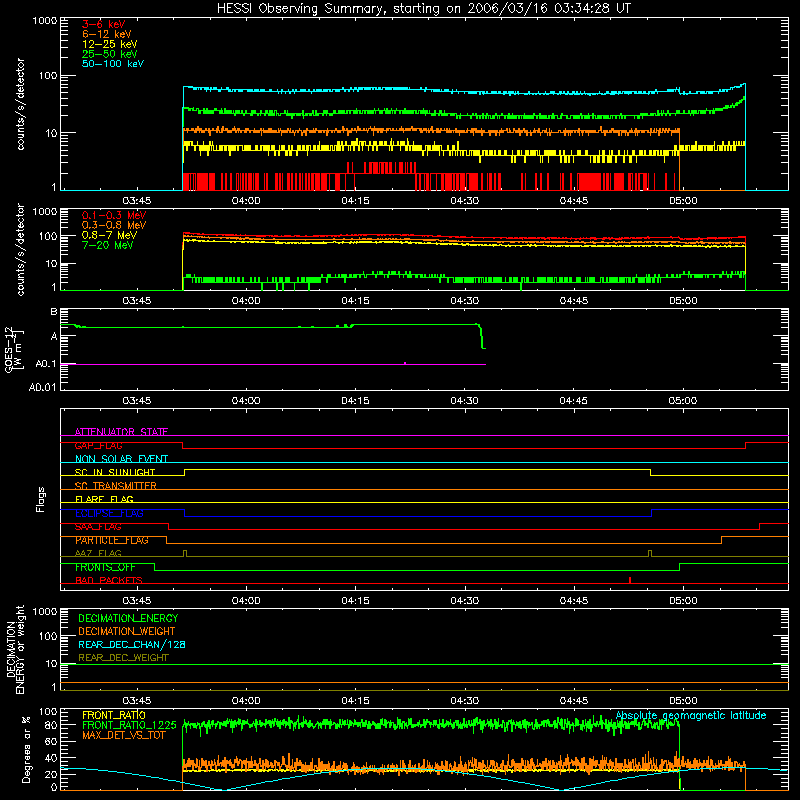Click the 80 tick on the Degrees or % axis
The width and height of the screenshot is (800, 800).
[x=51, y=725]
